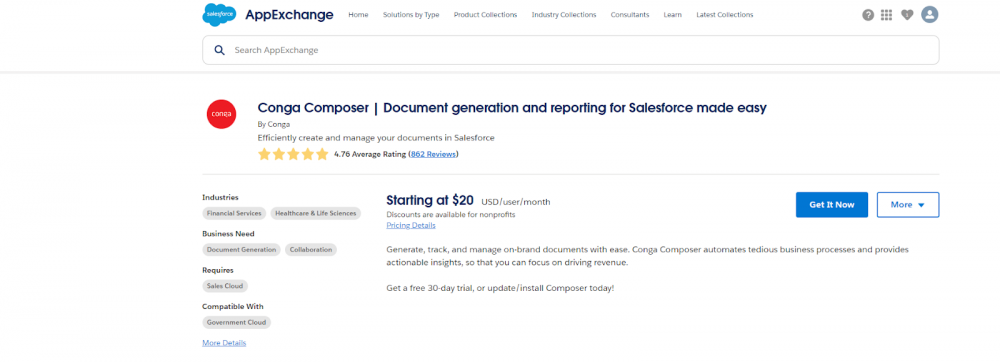This screenshot has width=1000, height=362.
Task: Open Solutions by Type menu
Action: tap(411, 15)
